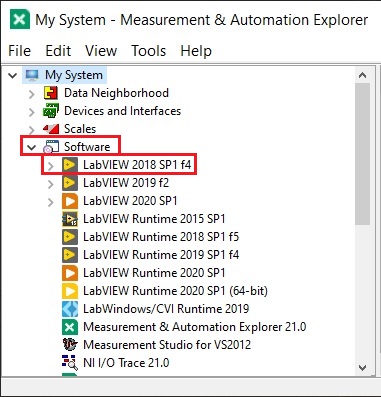Screen dimensions: 381x397
Task: Select LabVIEW Runtime 2018 SP1 f5 entry
Action: pyautogui.click(x=161, y=237)
